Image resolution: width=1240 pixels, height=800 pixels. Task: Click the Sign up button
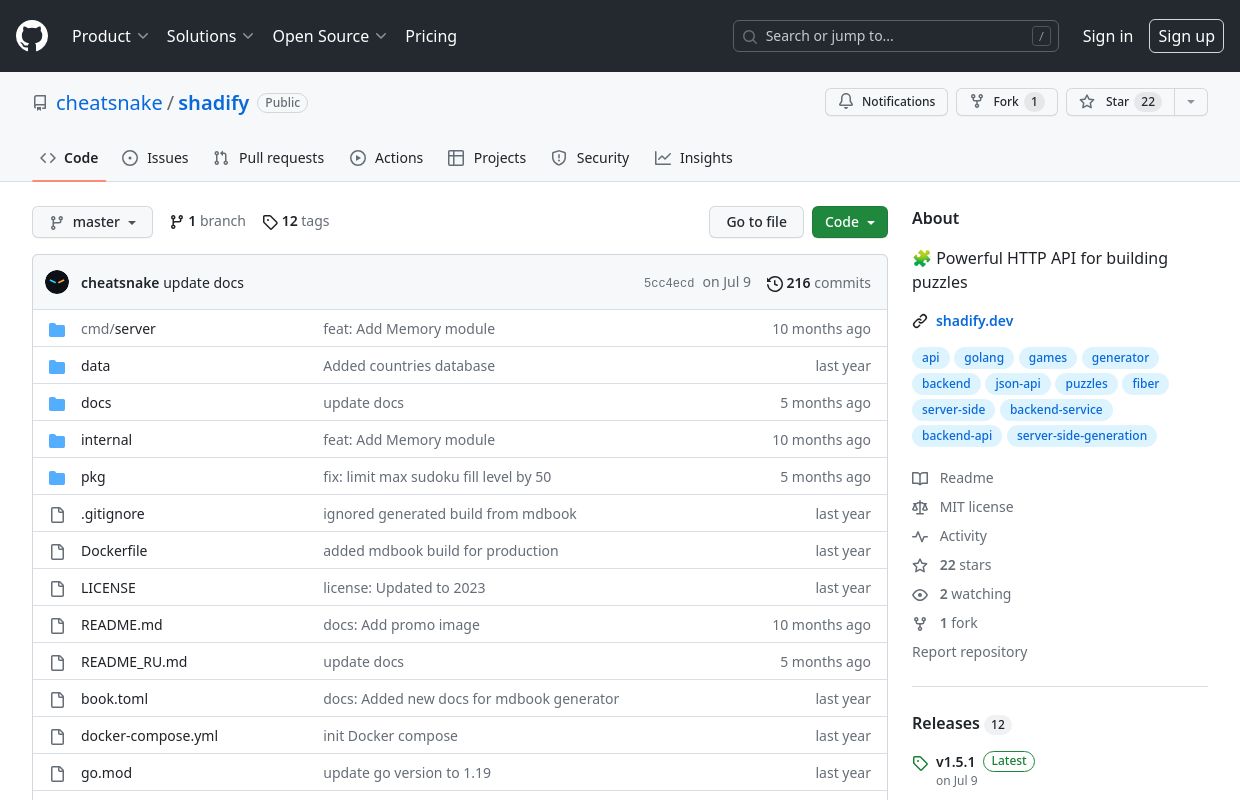tap(1186, 36)
